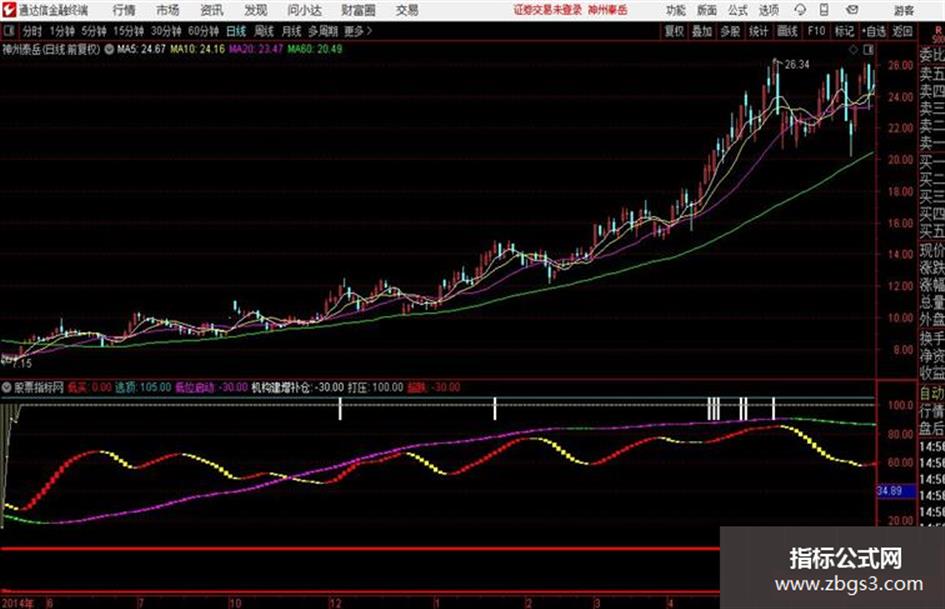Open the 行情 menu
This screenshot has width=945, height=609.
pyautogui.click(x=124, y=10)
